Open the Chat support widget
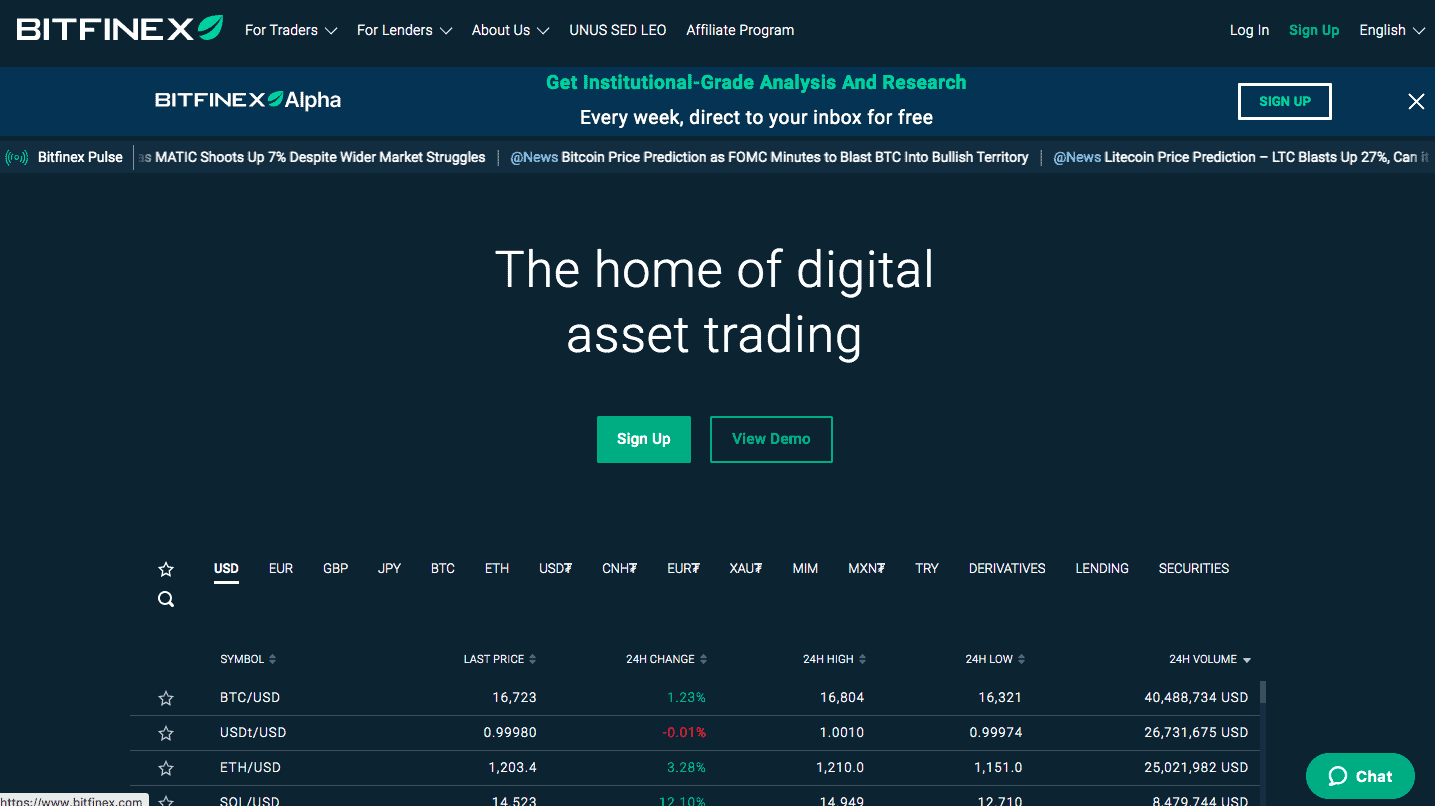This screenshot has width=1435, height=806. click(1360, 776)
